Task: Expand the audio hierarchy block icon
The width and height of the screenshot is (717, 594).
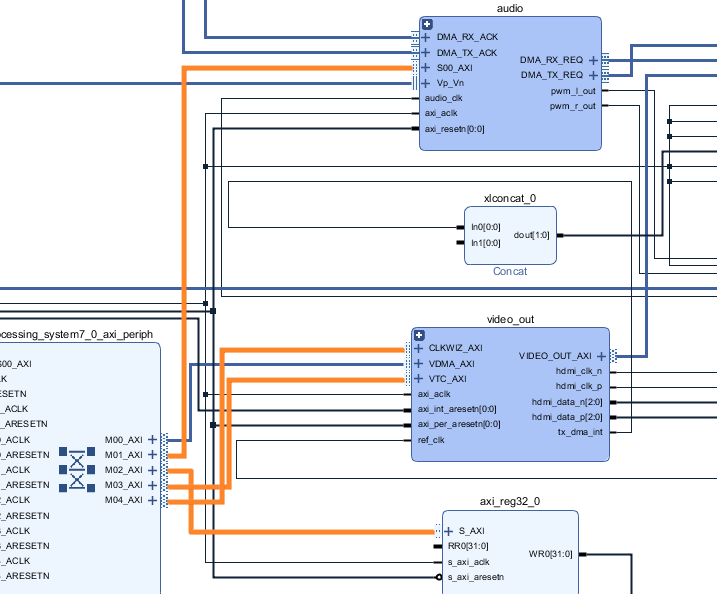Action: (427, 24)
